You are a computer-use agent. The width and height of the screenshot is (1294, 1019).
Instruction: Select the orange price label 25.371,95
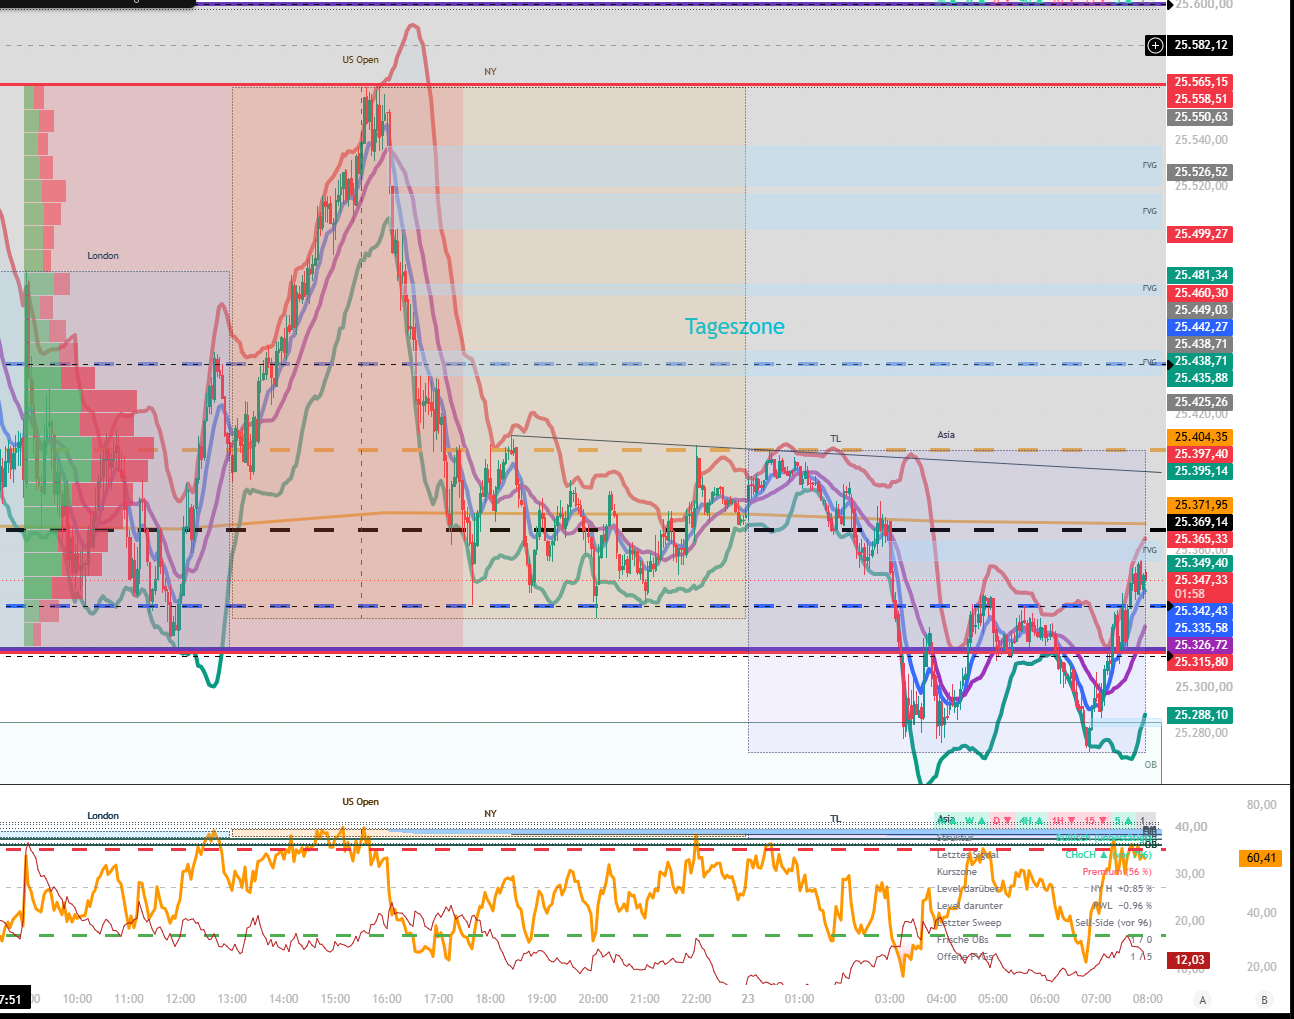(1200, 505)
